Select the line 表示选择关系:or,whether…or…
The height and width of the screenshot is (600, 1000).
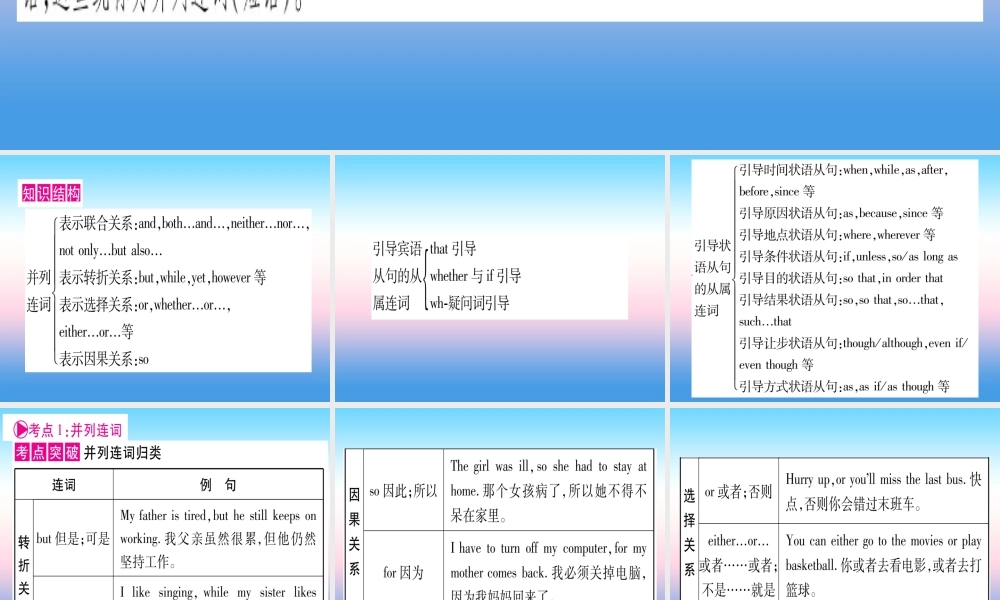pyautogui.click(x=145, y=305)
